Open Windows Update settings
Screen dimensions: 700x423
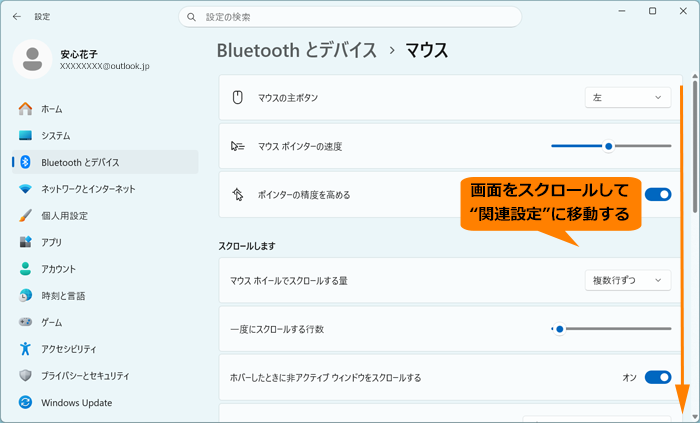point(105,402)
